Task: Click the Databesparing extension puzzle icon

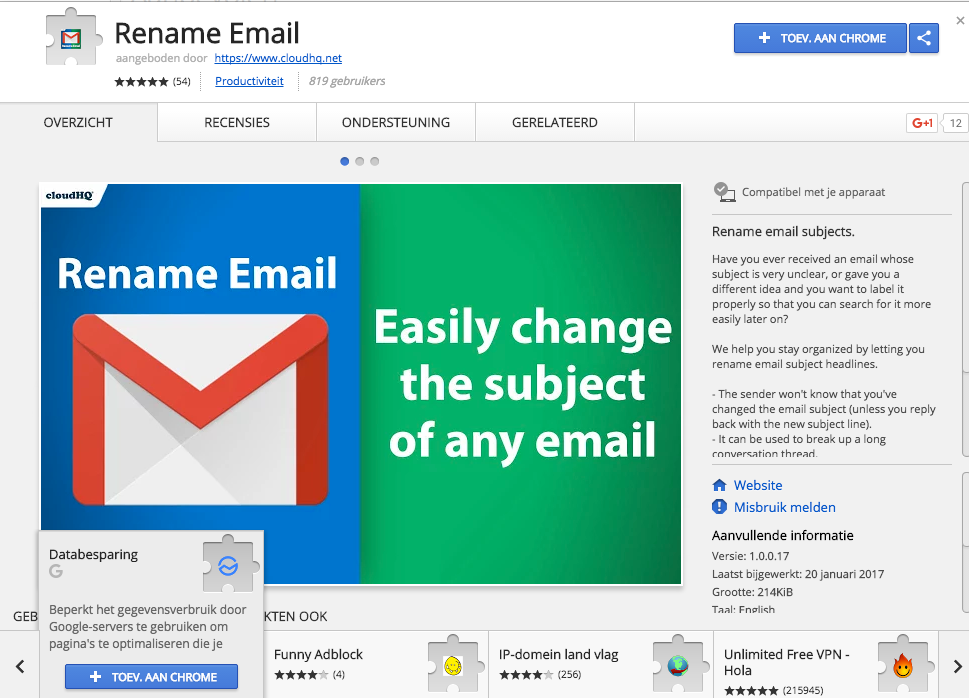Action: [x=229, y=564]
